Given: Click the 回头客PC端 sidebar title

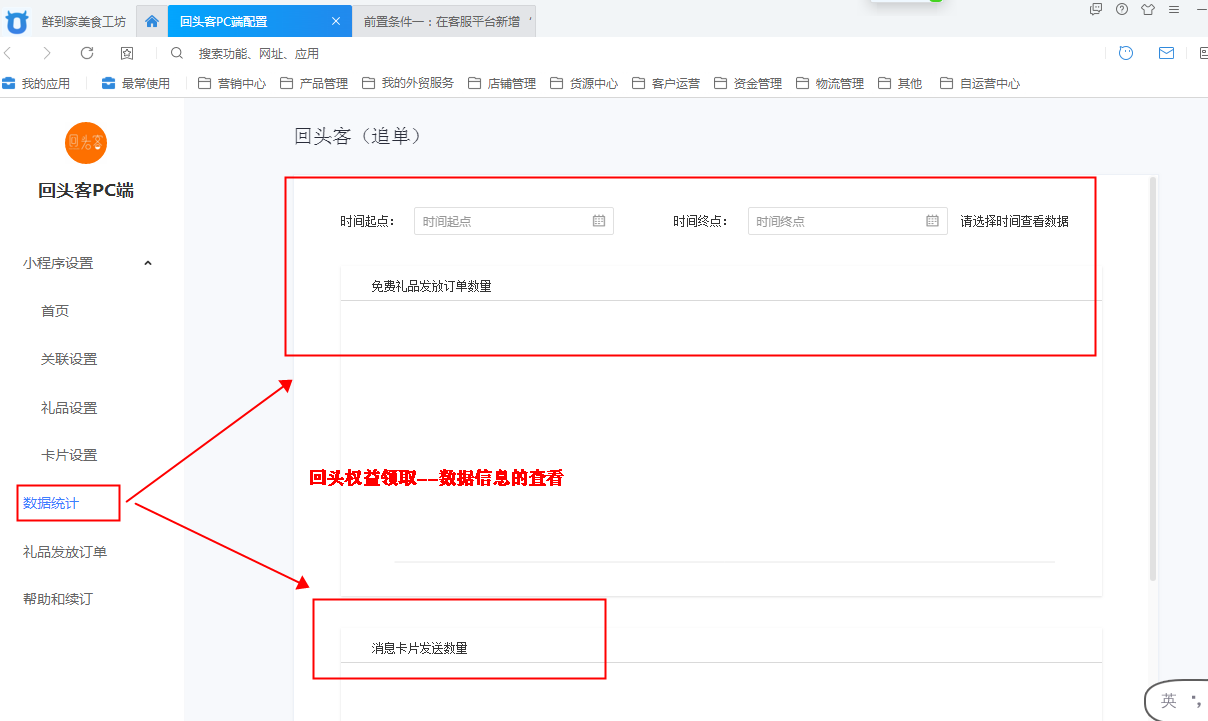Looking at the screenshot, I should (x=86, y=190).
